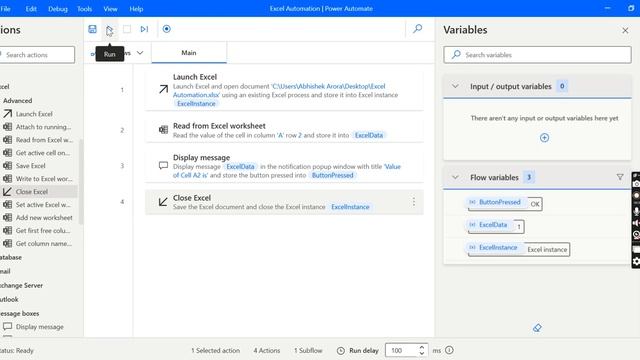Open the Debug menu
Screen dimensions: 640x360
click(58, 9)
